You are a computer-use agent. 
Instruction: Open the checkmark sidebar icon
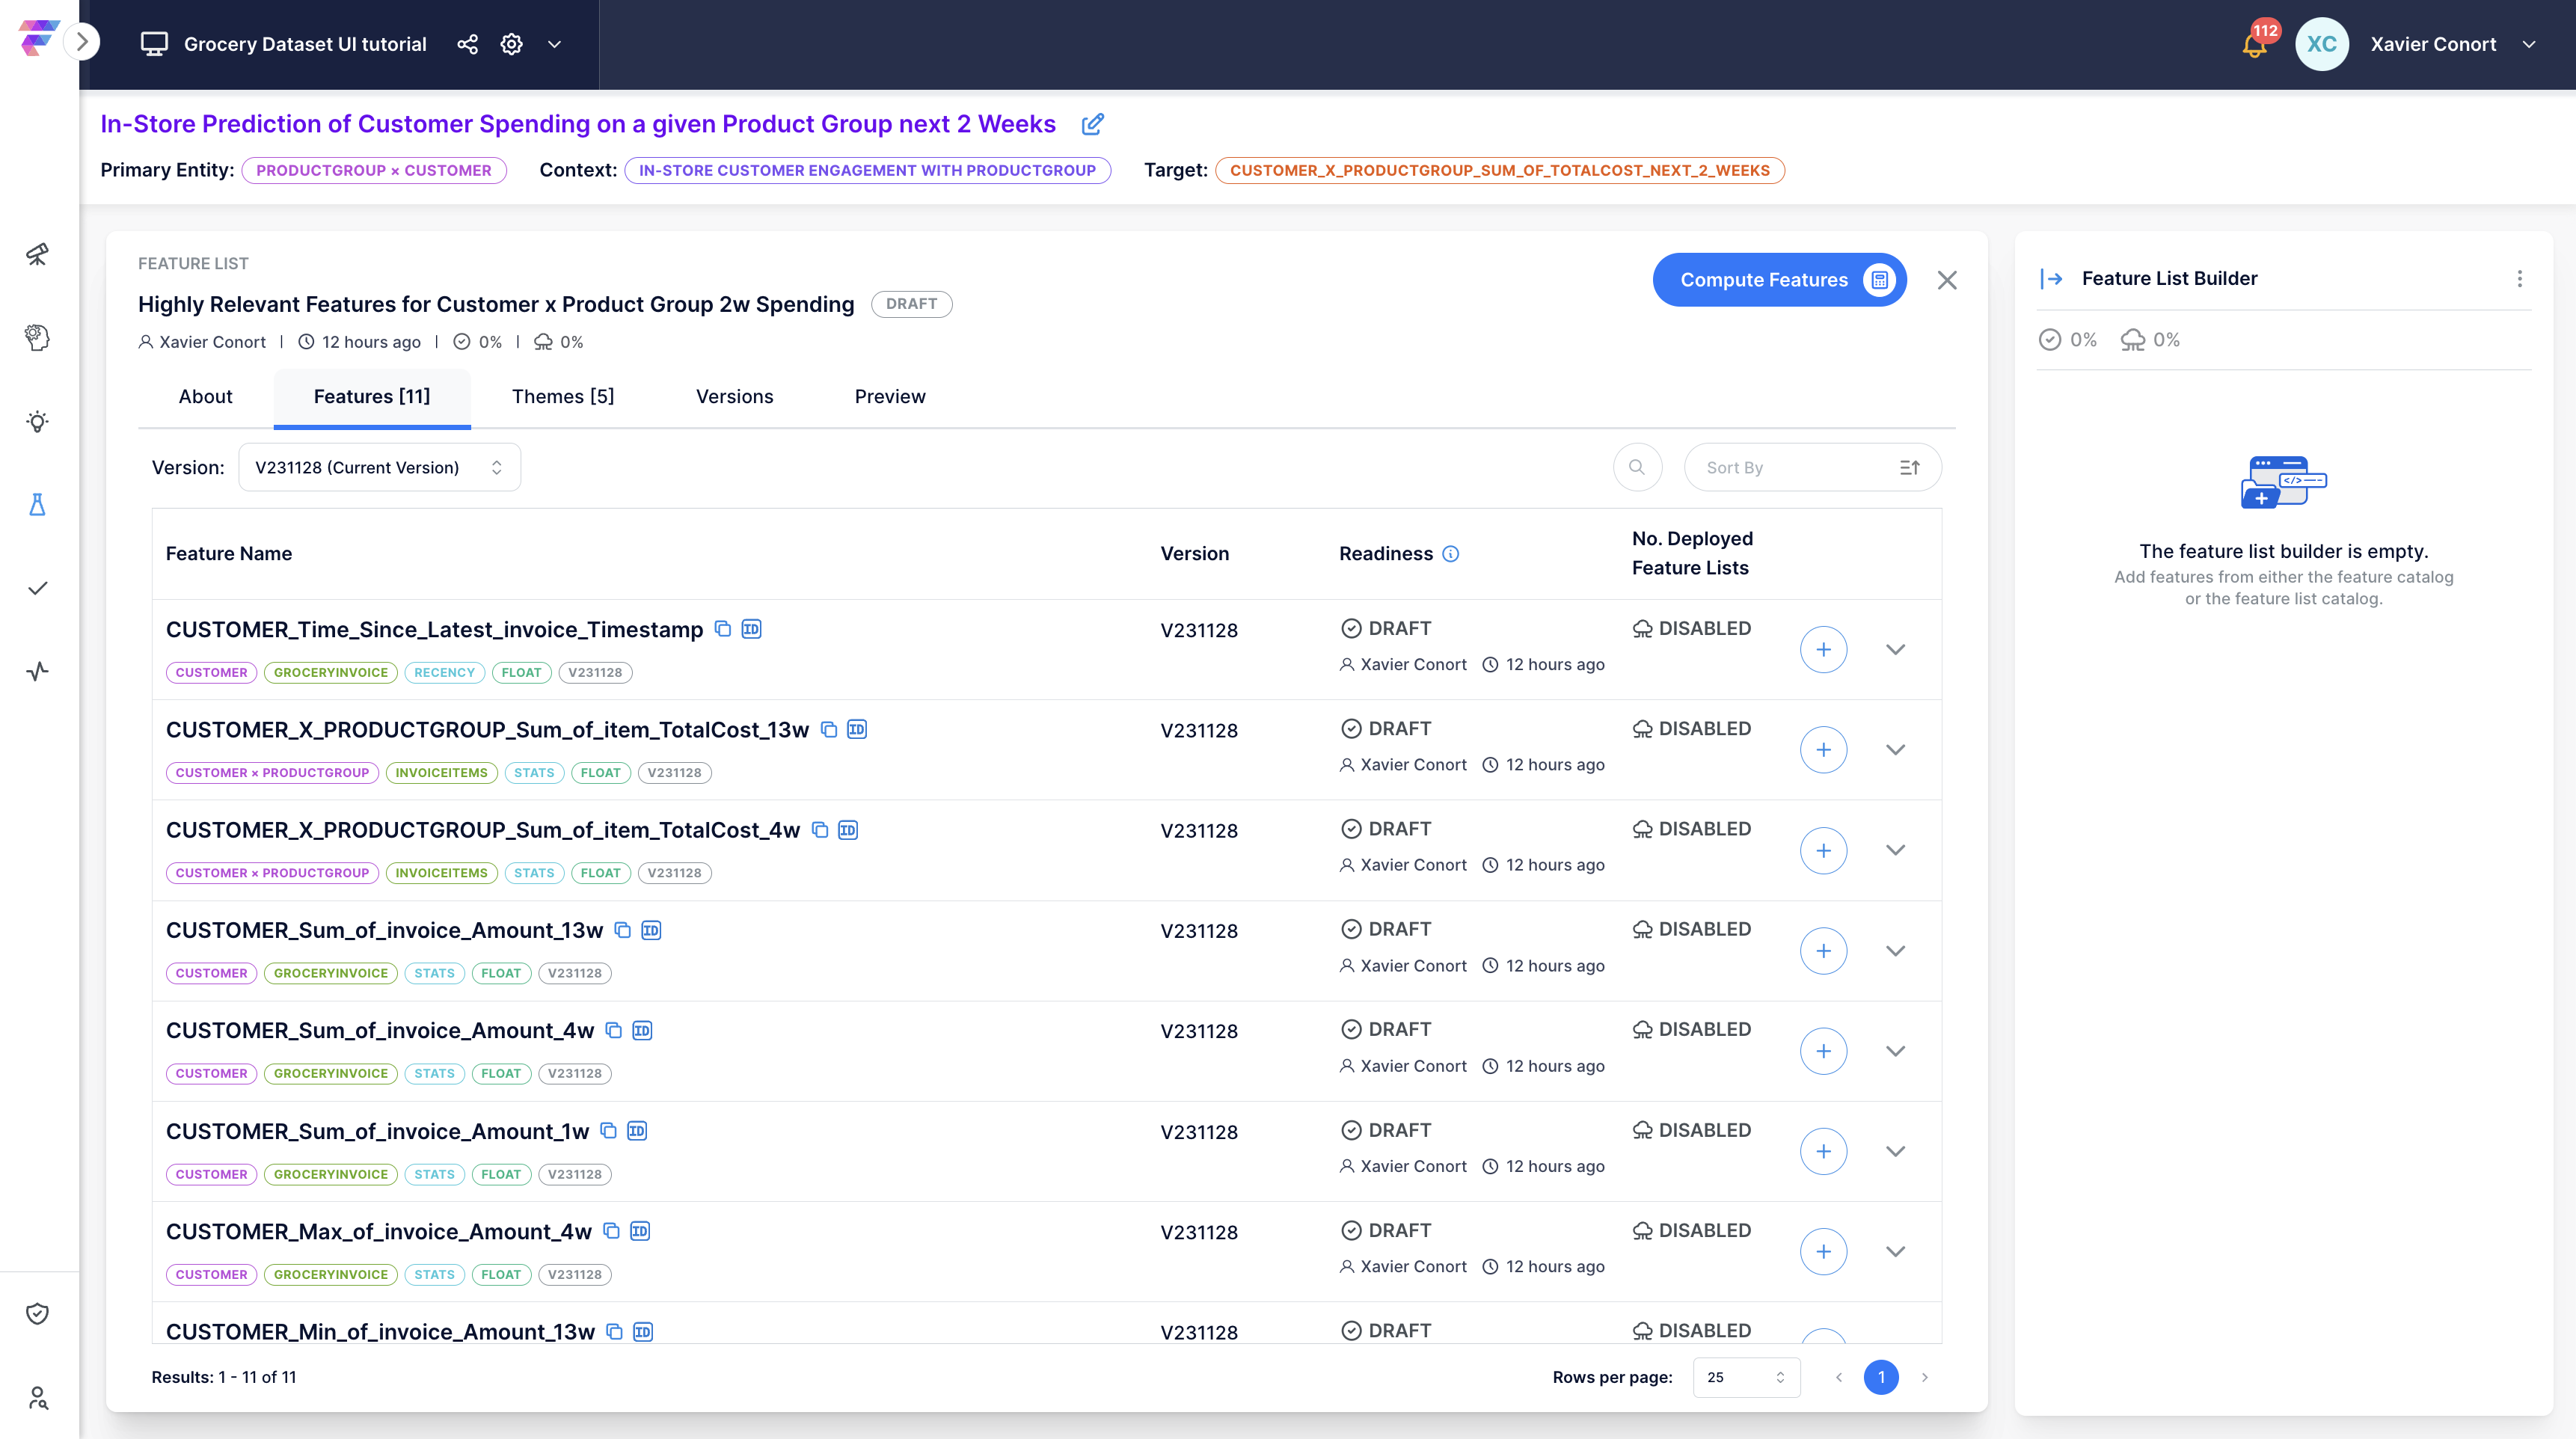37,588
